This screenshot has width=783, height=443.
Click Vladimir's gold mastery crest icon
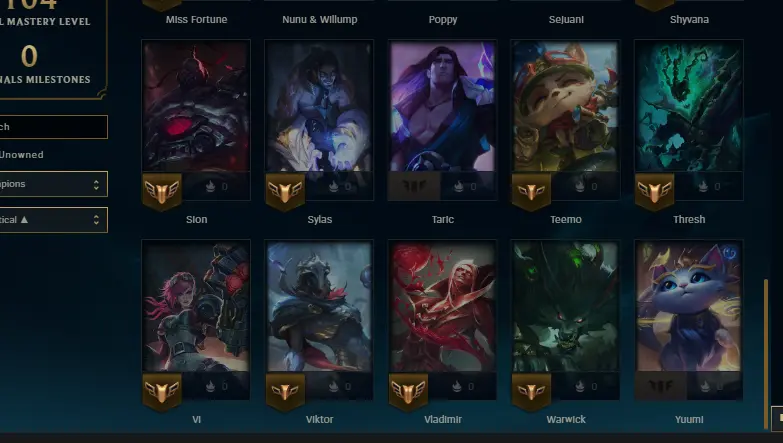tap(408, 392)
